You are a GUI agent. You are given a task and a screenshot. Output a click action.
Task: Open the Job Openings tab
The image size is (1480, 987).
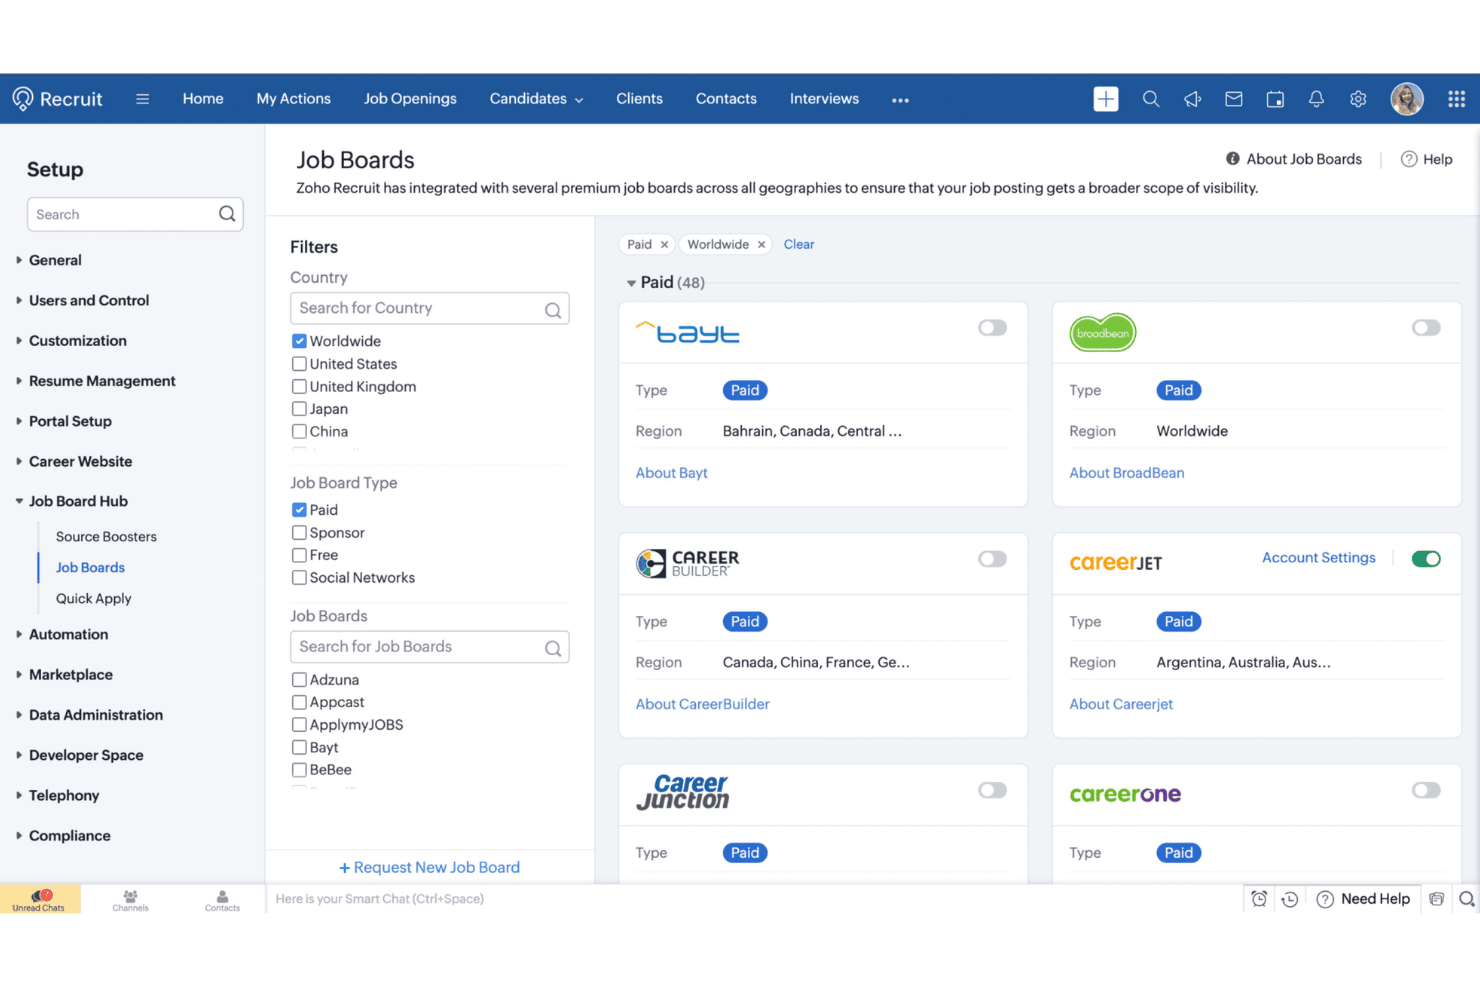[410, 99]
